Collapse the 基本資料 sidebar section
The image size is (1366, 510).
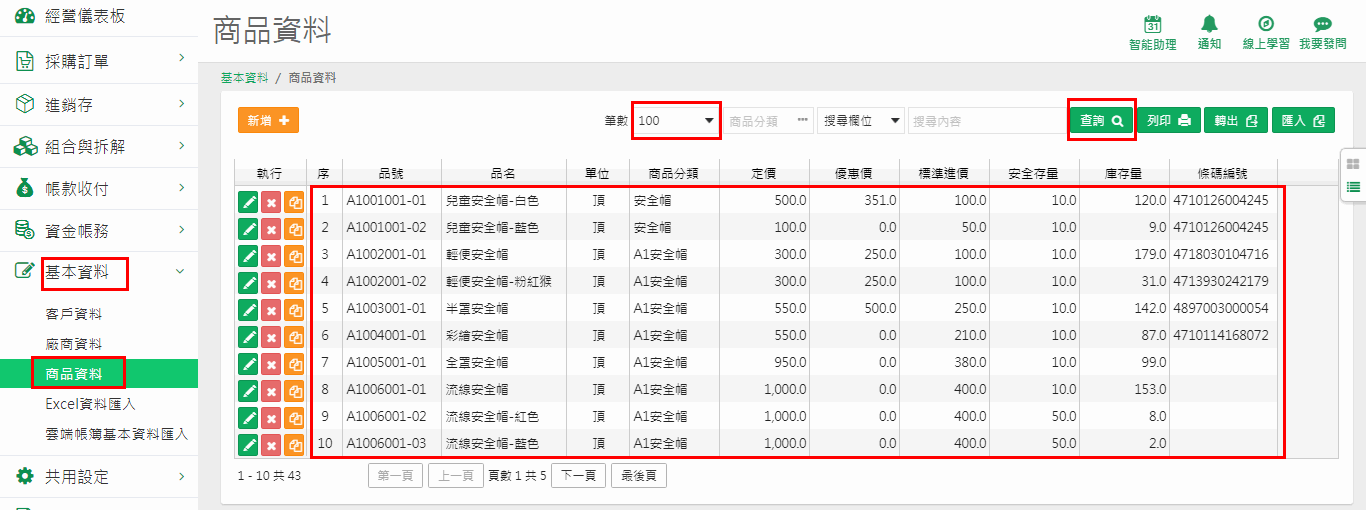coord(180,270)
